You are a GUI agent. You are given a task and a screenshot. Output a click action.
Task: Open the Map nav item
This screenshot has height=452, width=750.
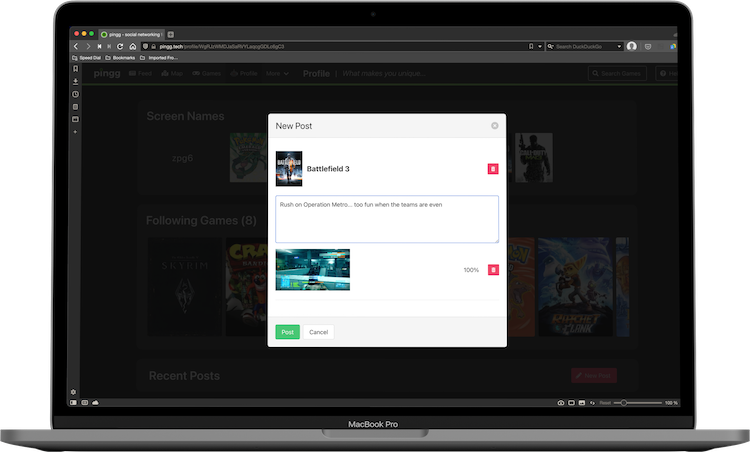[172, 73]
